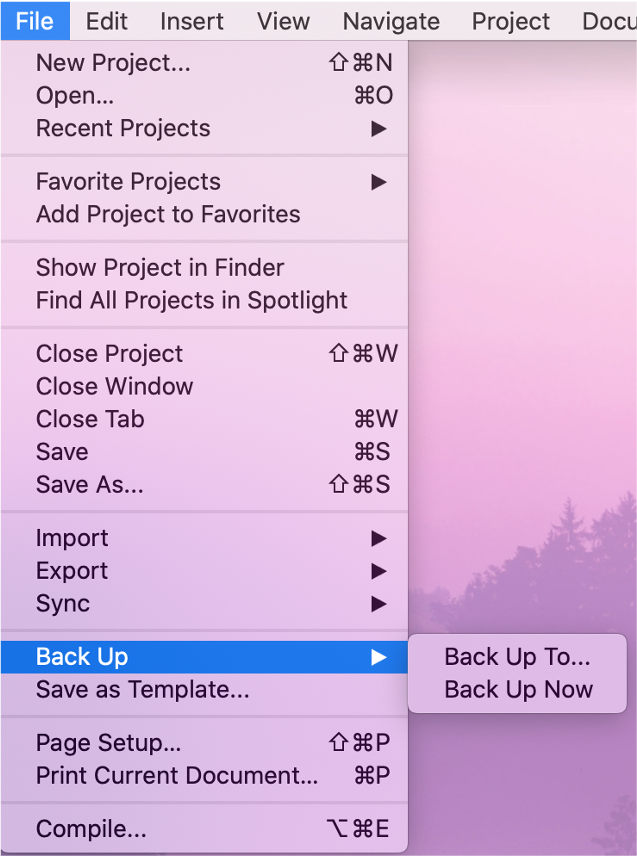Select Compile... menu item
The height and width of the screenshot is (856, 637).
click(x=204, y=829)
